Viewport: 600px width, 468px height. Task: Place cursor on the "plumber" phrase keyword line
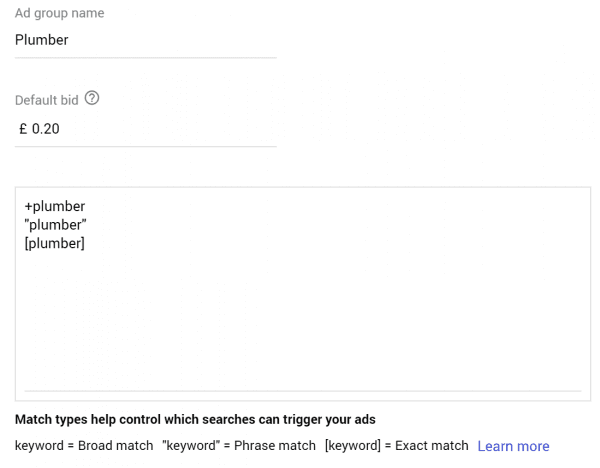[x=55, y=225]
